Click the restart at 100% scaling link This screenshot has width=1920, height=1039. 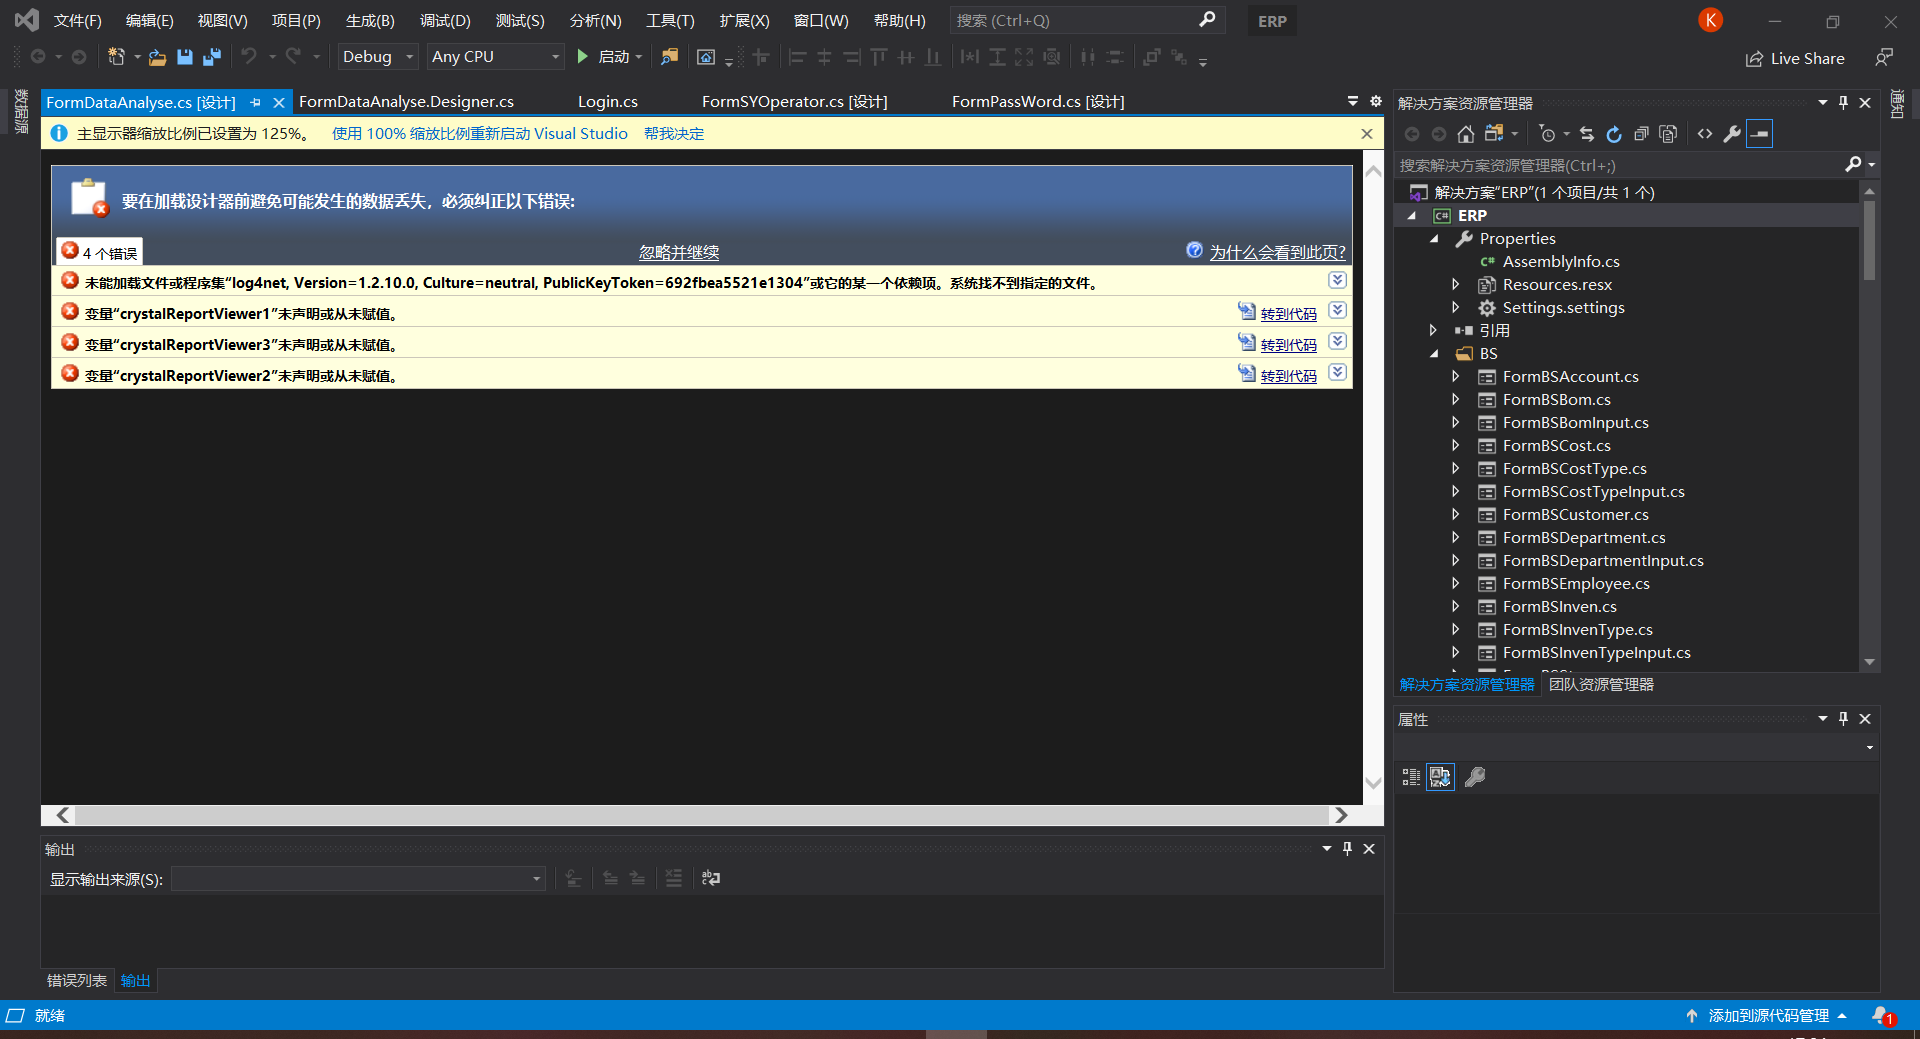click(x=480, y=134)
